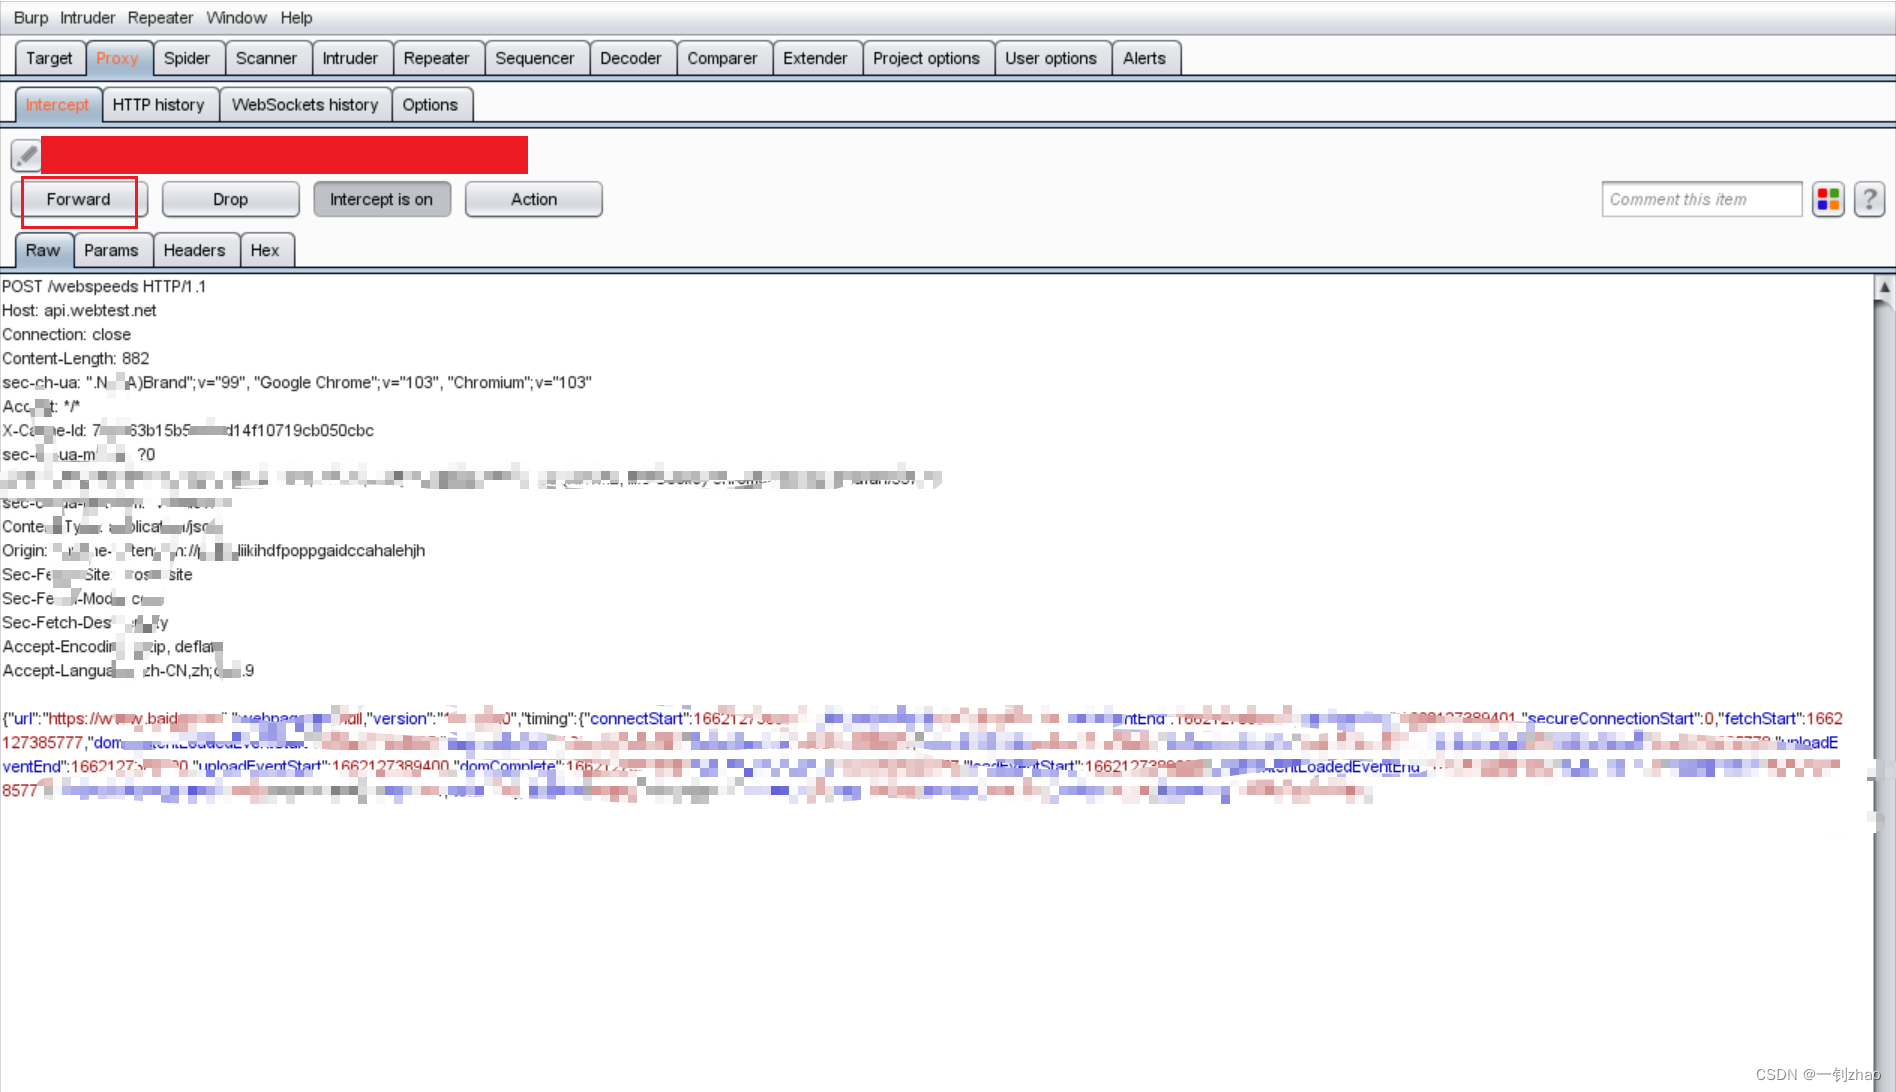Open the Repeater menu in the menu bar
The width and height of the screenshot is (1896, 1092).
click(160, 17)
